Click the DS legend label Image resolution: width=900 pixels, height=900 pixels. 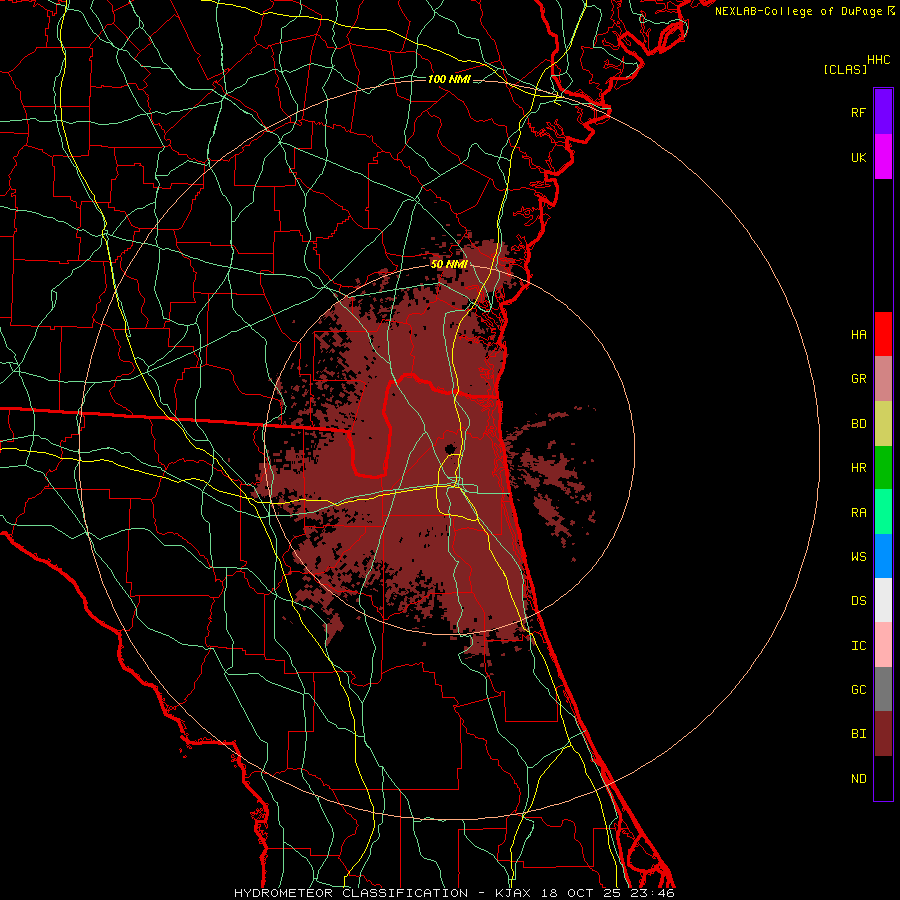coord(858,601)
